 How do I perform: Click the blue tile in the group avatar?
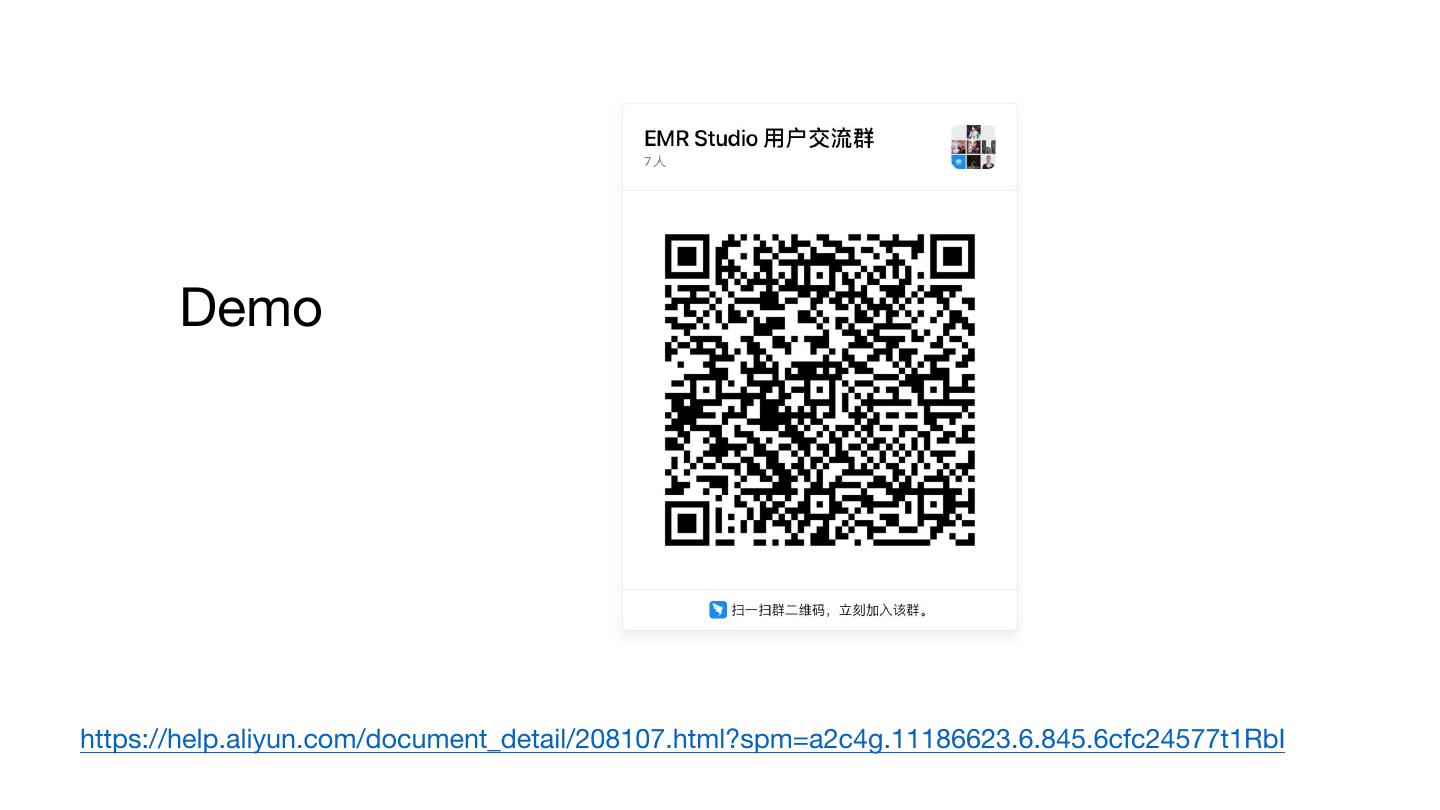[x=958, y=162]
